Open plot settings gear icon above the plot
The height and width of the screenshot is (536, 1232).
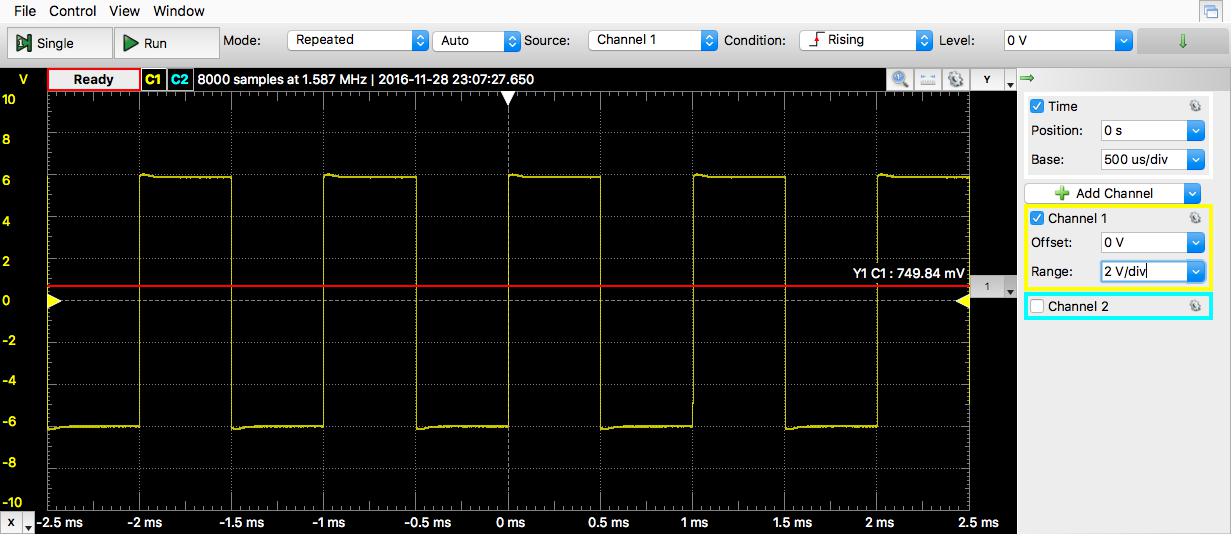click(956, 79)
